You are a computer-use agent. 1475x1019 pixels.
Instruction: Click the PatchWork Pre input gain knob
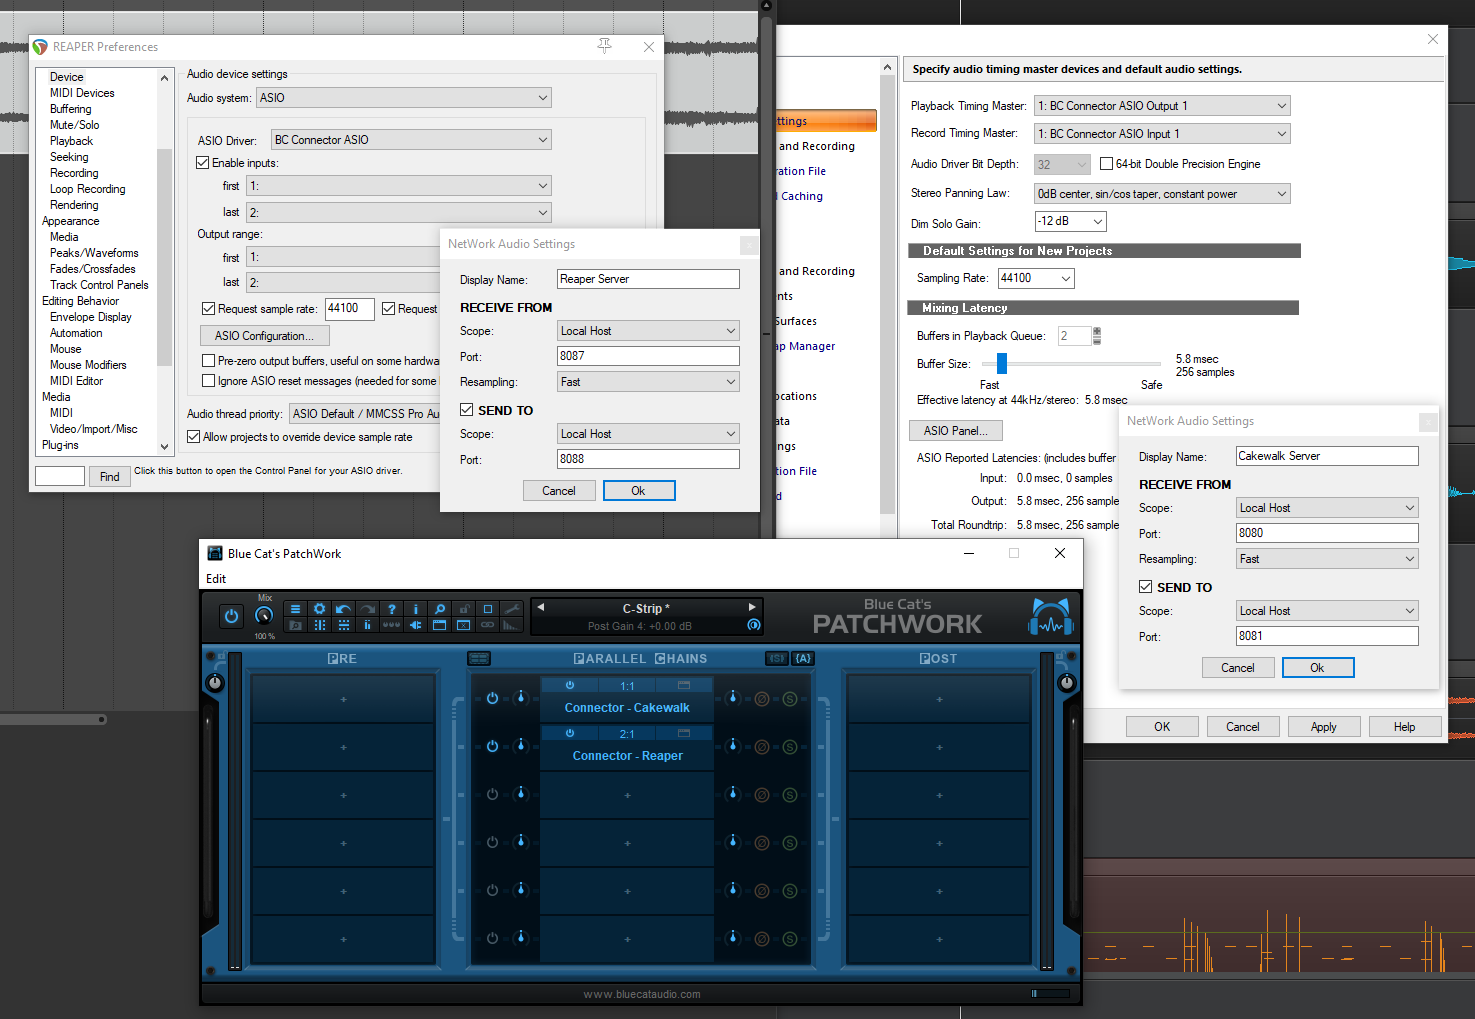click(215, 682)
